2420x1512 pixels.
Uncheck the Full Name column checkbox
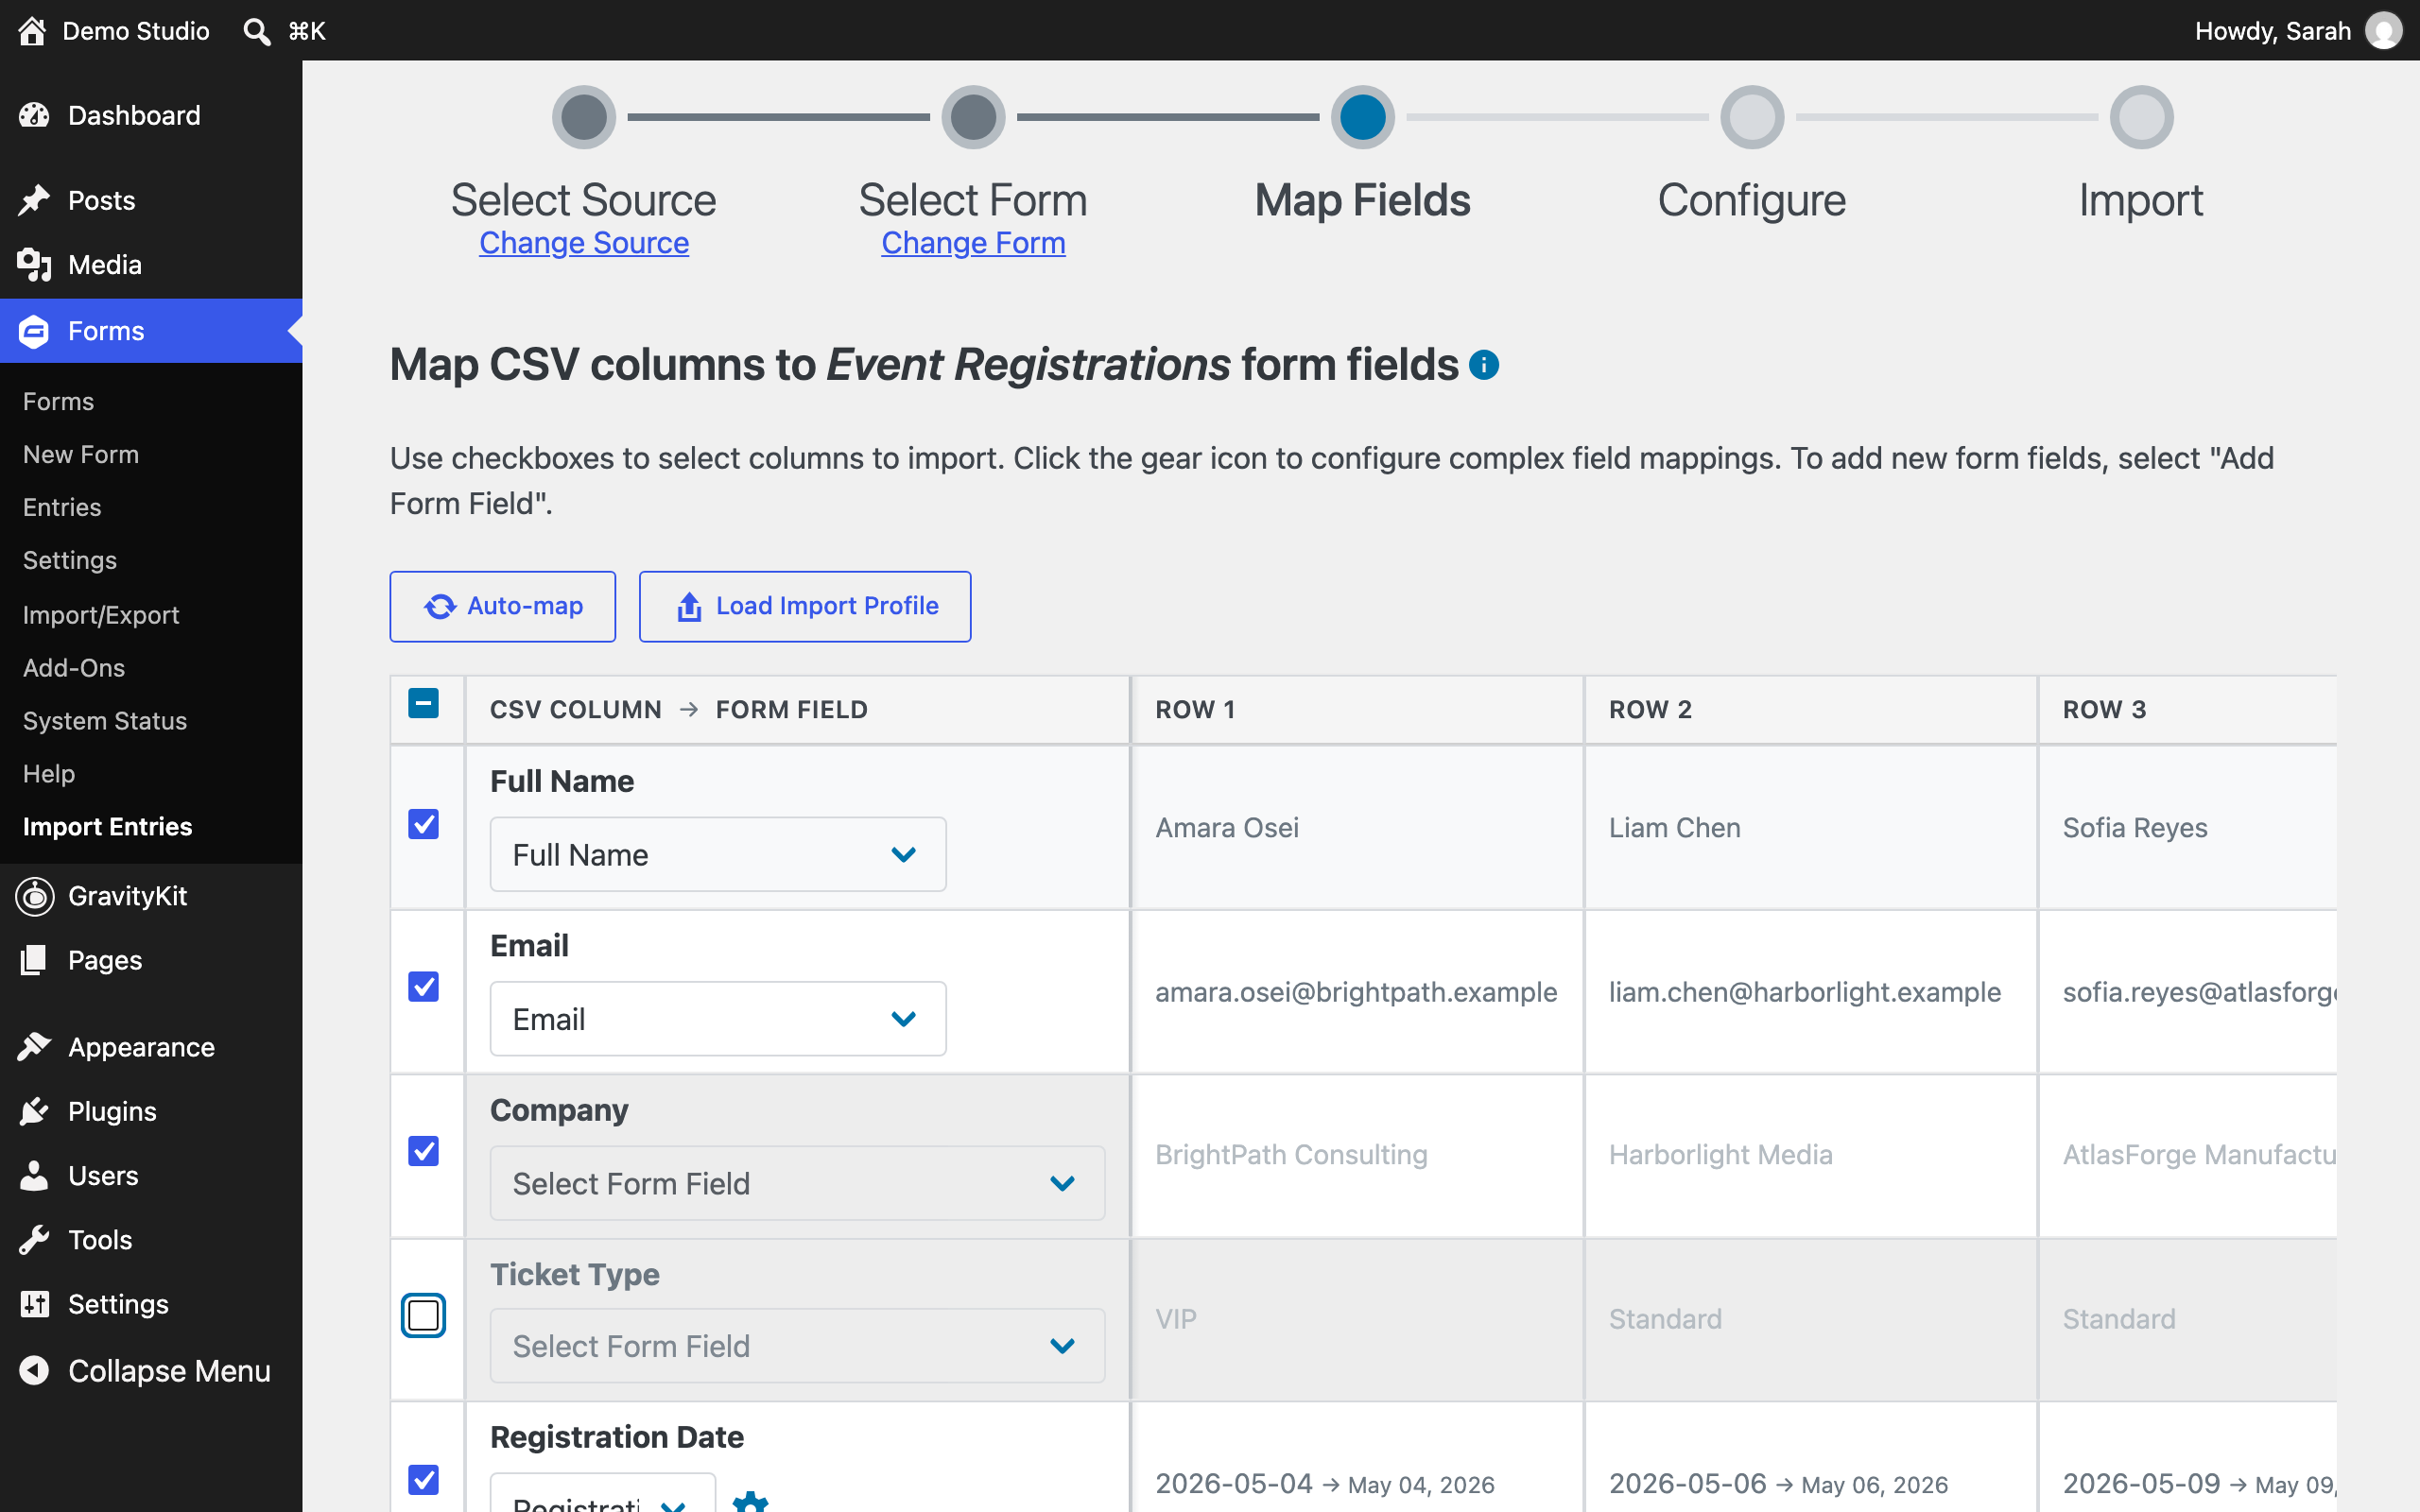coord(424,824)
